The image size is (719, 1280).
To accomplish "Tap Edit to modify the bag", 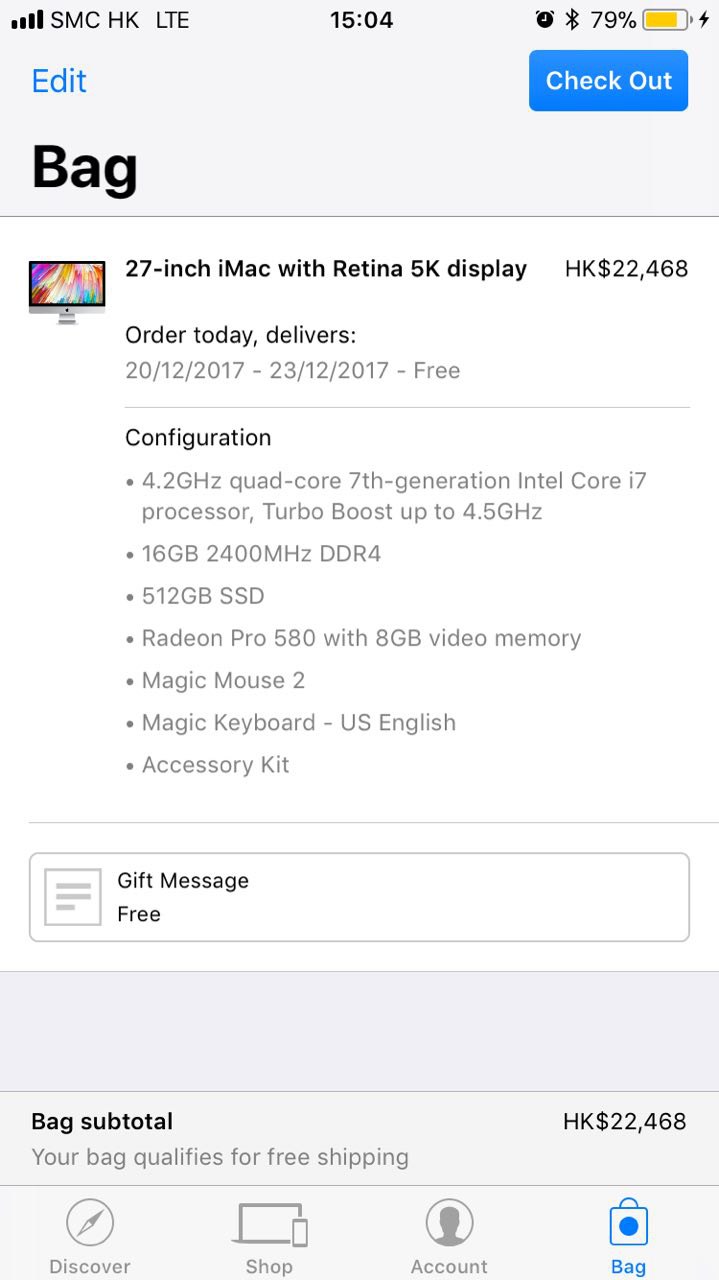I will 59,81.
